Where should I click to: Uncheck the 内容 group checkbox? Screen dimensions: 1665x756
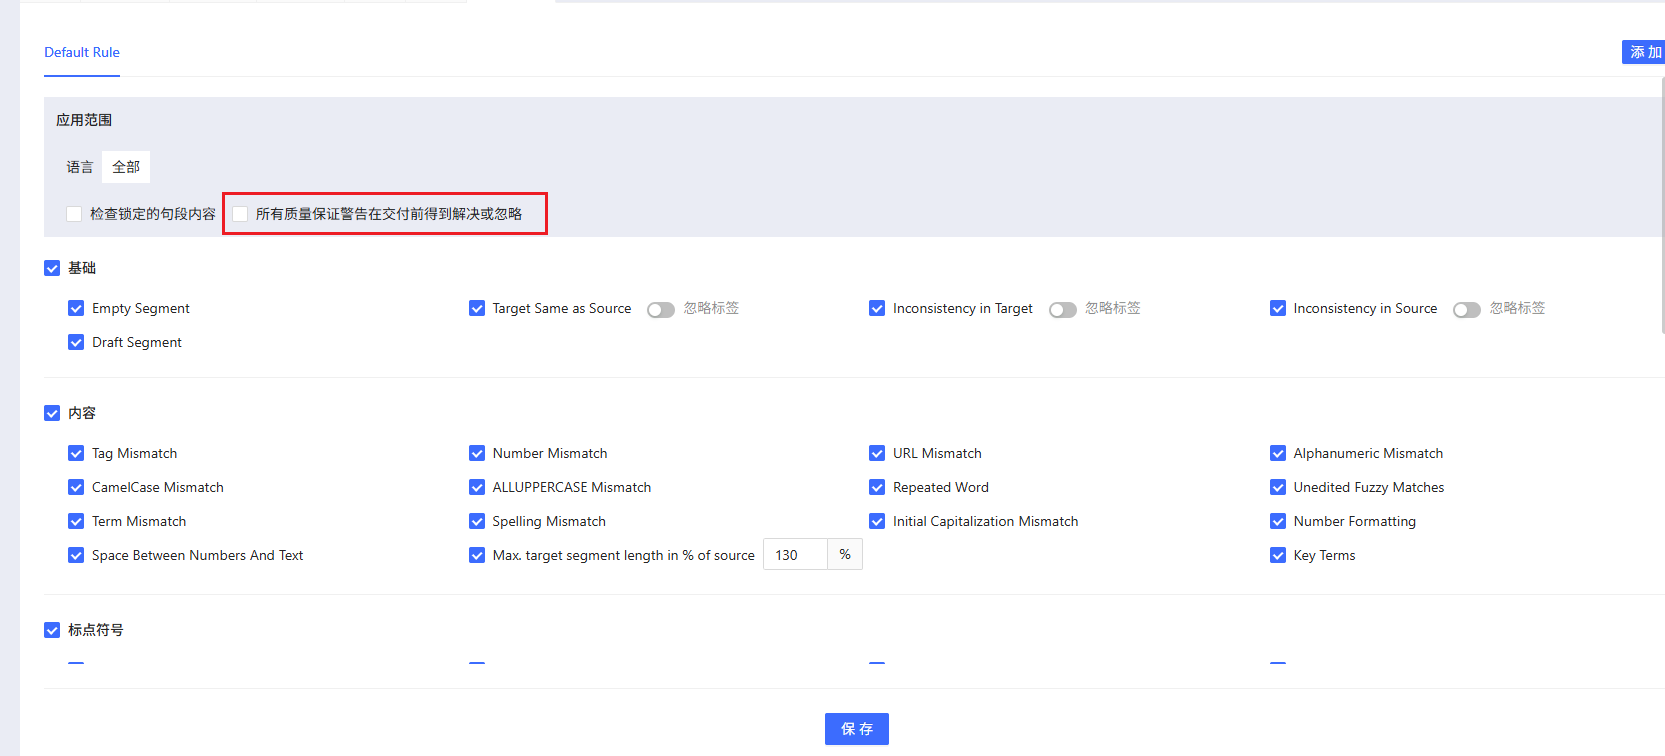tap(52, 413)
